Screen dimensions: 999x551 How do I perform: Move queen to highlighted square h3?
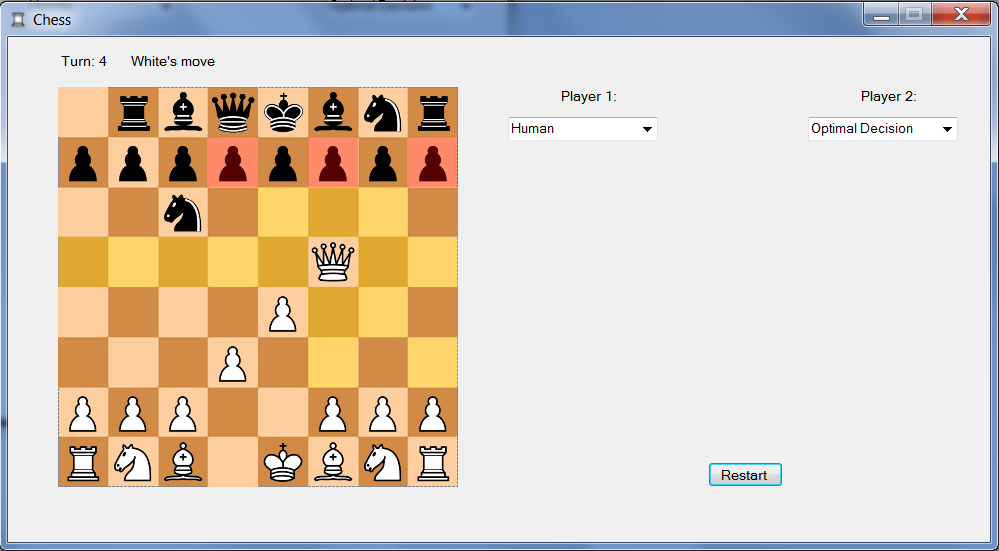click(x=433, y=362)
